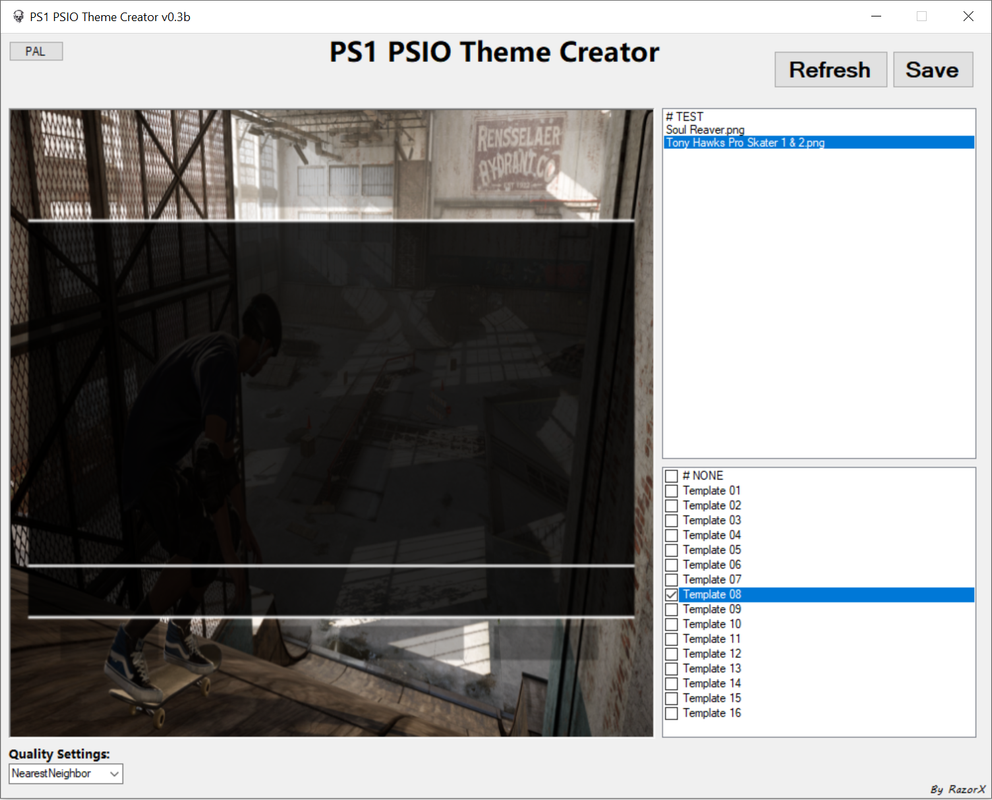This screenshot has height=800, width=992.
Task: Click the Save button
Action: (933, 70)
